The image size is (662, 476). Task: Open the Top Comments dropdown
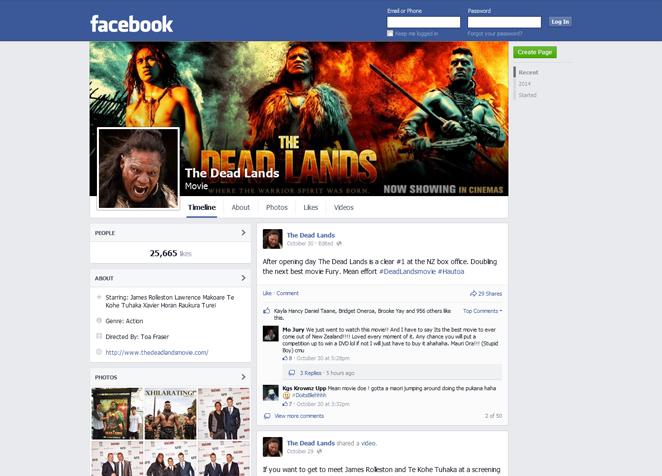click(482, 311)
